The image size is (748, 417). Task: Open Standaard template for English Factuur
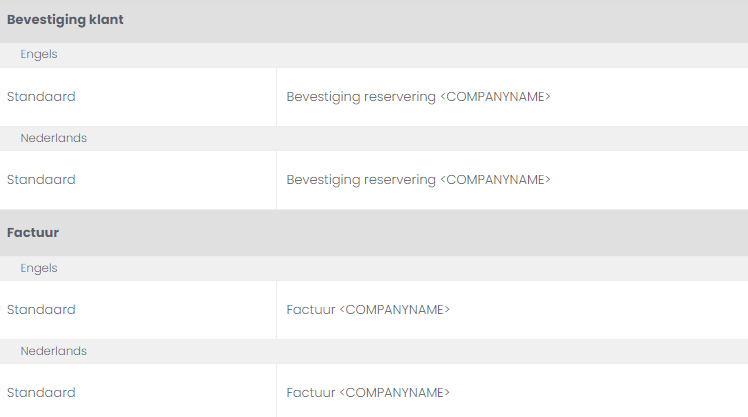coord(41,310)
